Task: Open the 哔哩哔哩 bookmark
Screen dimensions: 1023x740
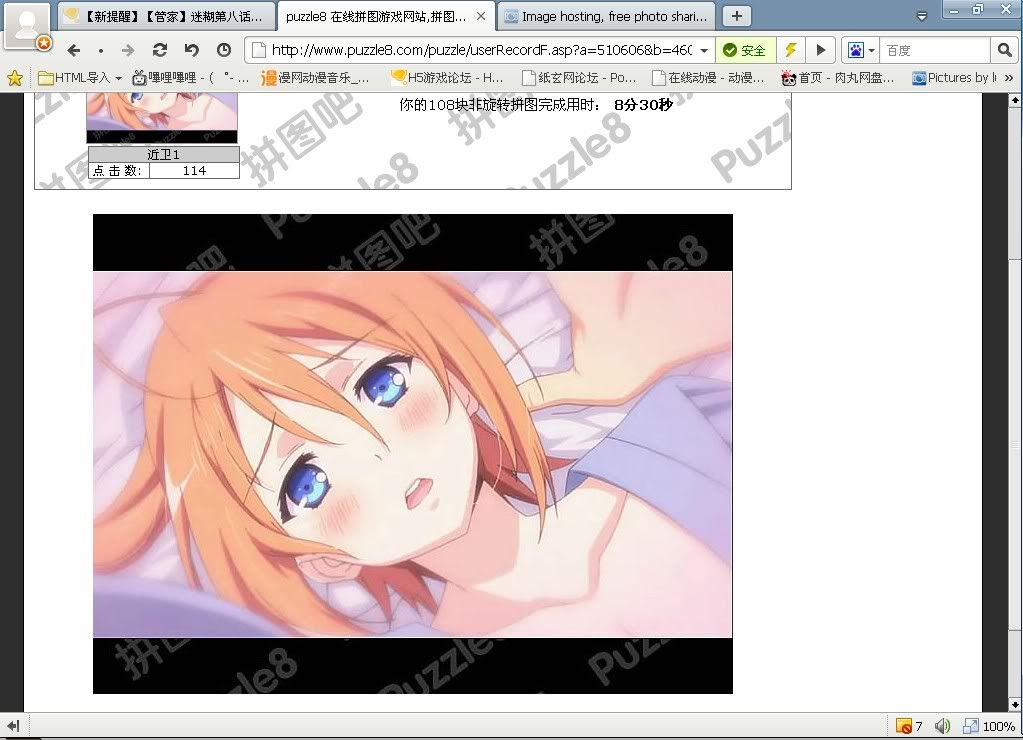Action: 190,78
